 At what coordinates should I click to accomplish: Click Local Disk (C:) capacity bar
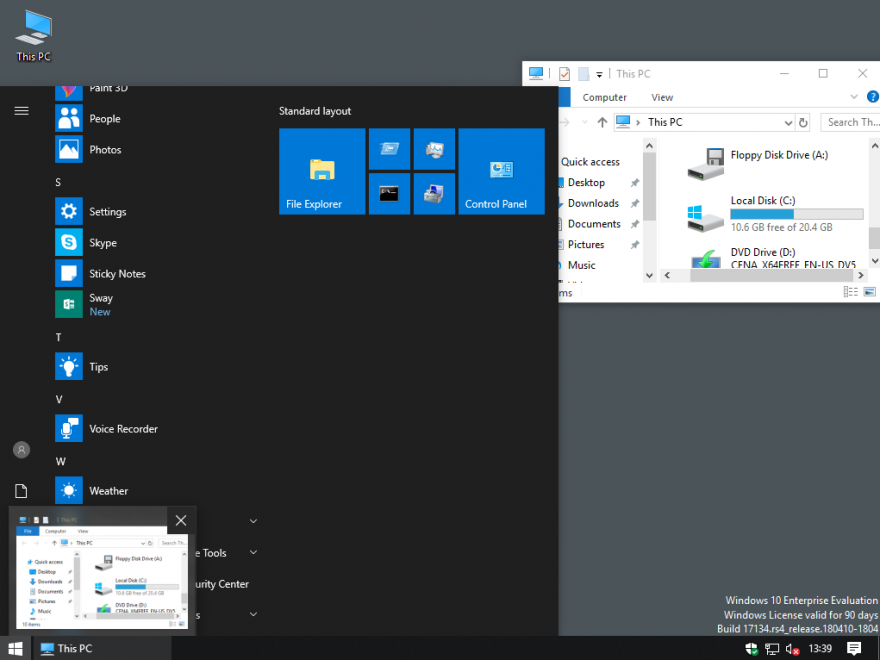coord(796,214)
